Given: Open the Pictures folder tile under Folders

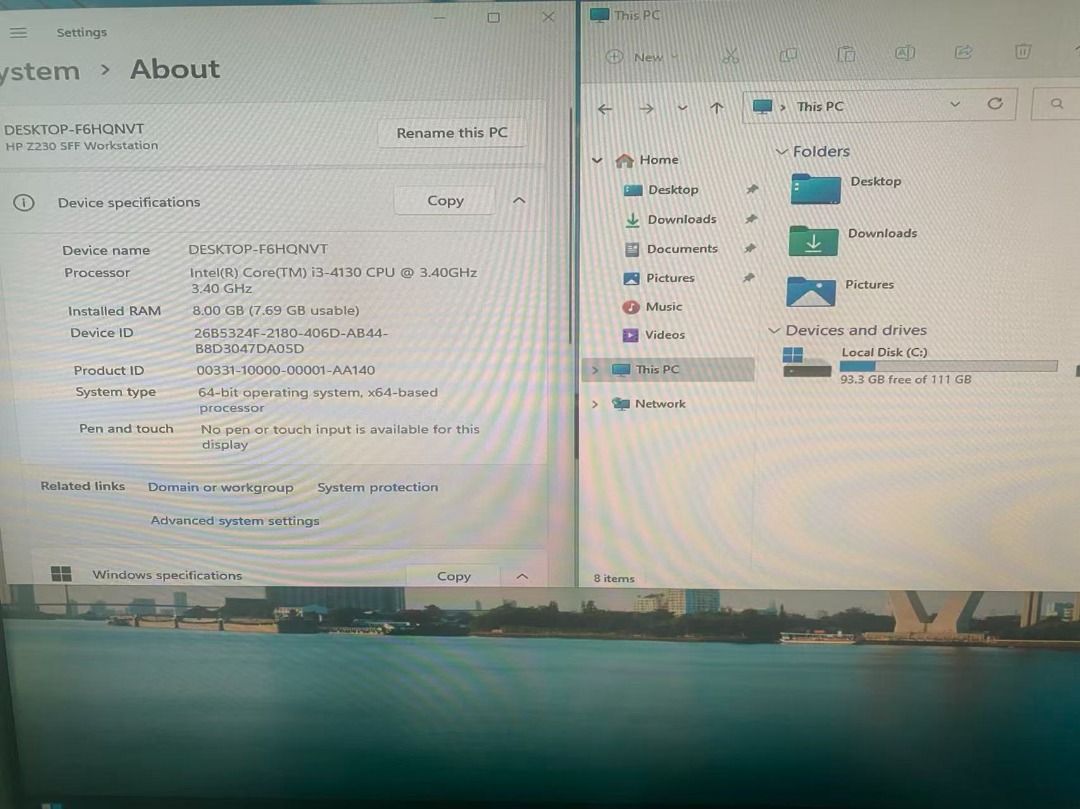Looking at the screenshot, I should pyautogui.click(x=840, y=291).
